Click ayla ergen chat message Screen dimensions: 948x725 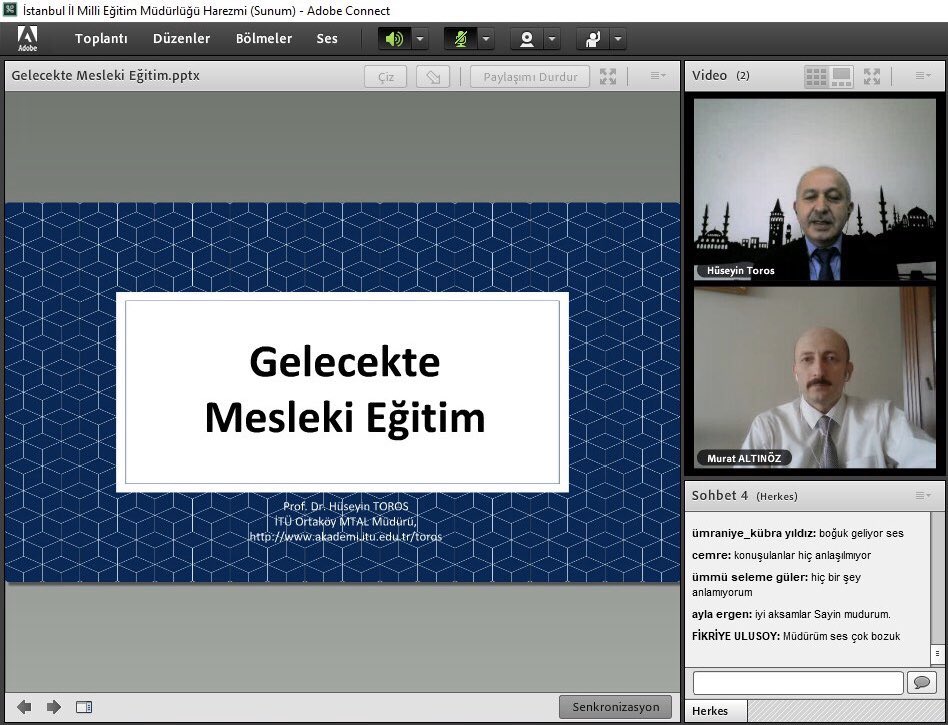click(x=791, y=614)
